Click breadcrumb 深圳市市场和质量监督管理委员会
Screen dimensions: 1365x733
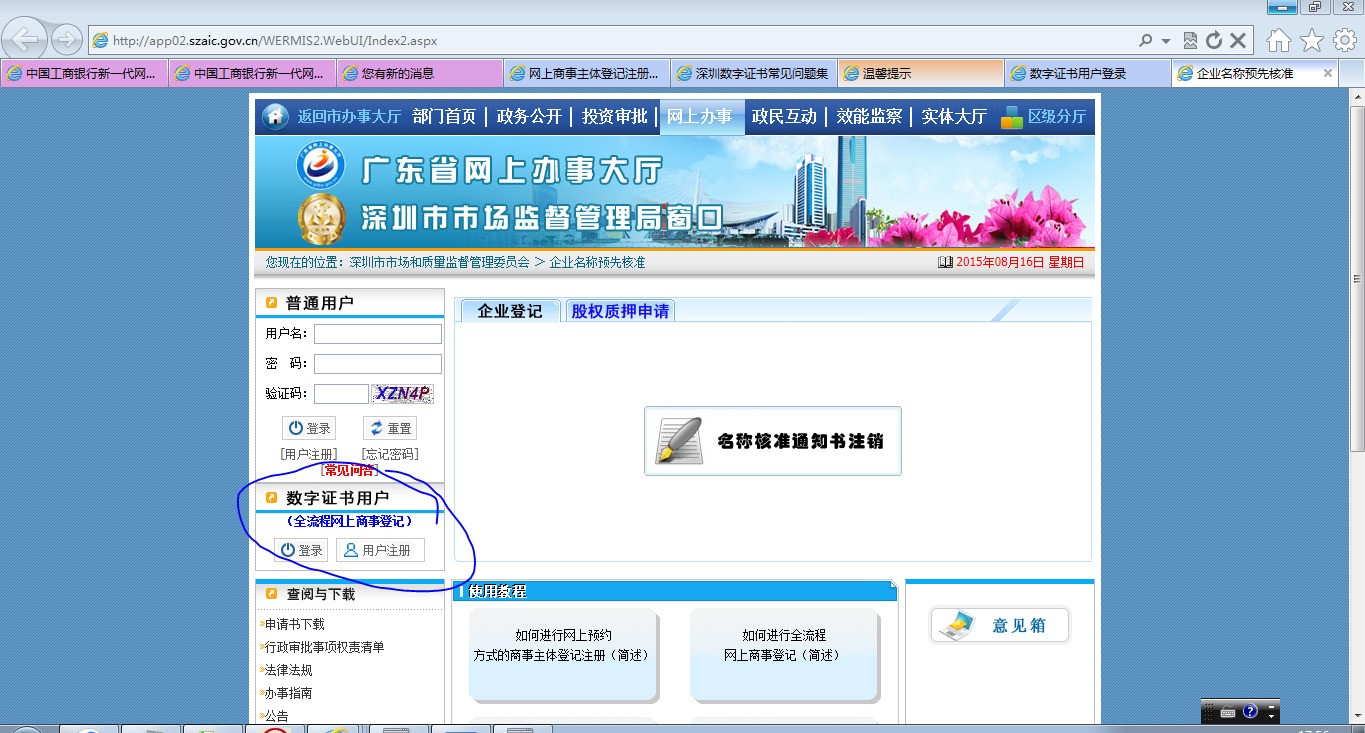click(x=439, y=262)
